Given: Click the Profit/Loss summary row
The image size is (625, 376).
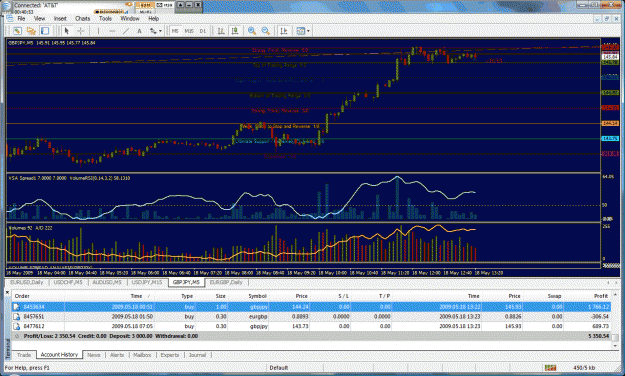Looking at the screenshot, I should pos(311,336).
